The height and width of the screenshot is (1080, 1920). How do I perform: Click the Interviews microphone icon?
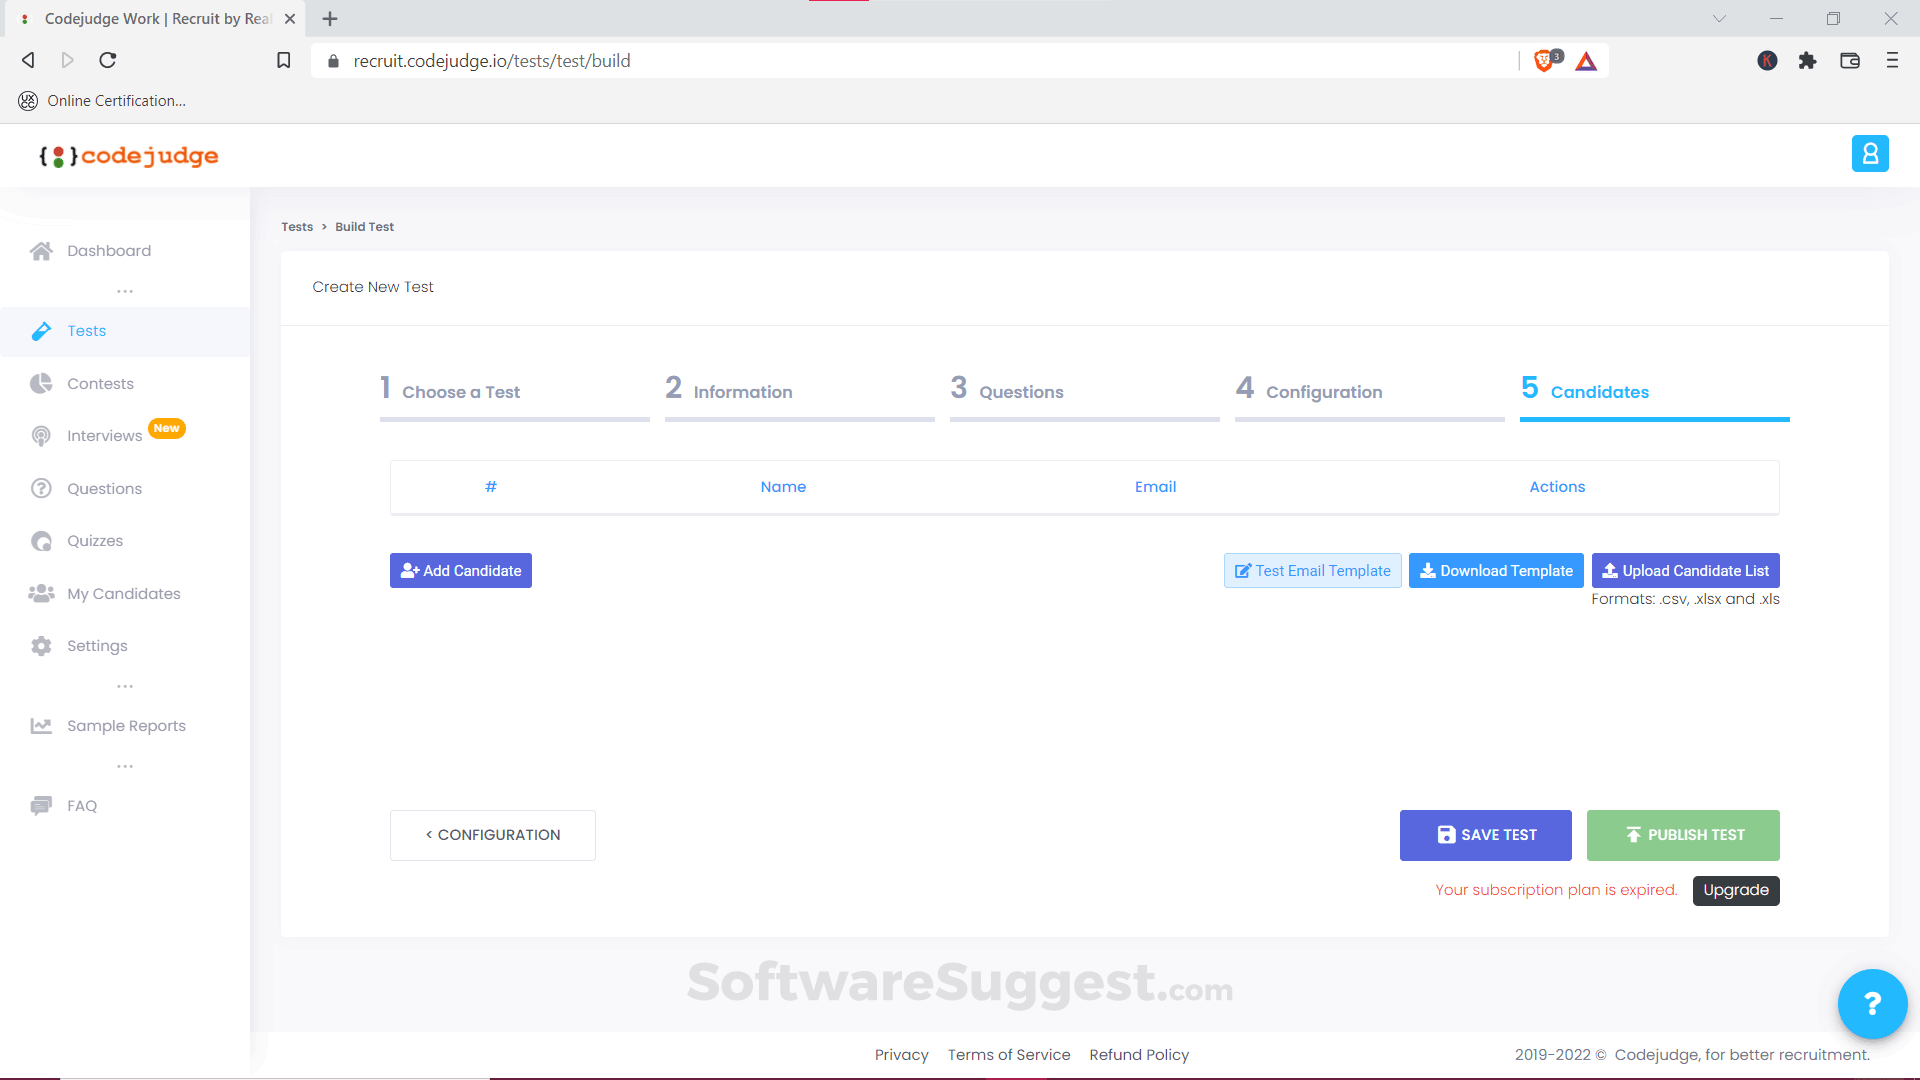point(41,436)
